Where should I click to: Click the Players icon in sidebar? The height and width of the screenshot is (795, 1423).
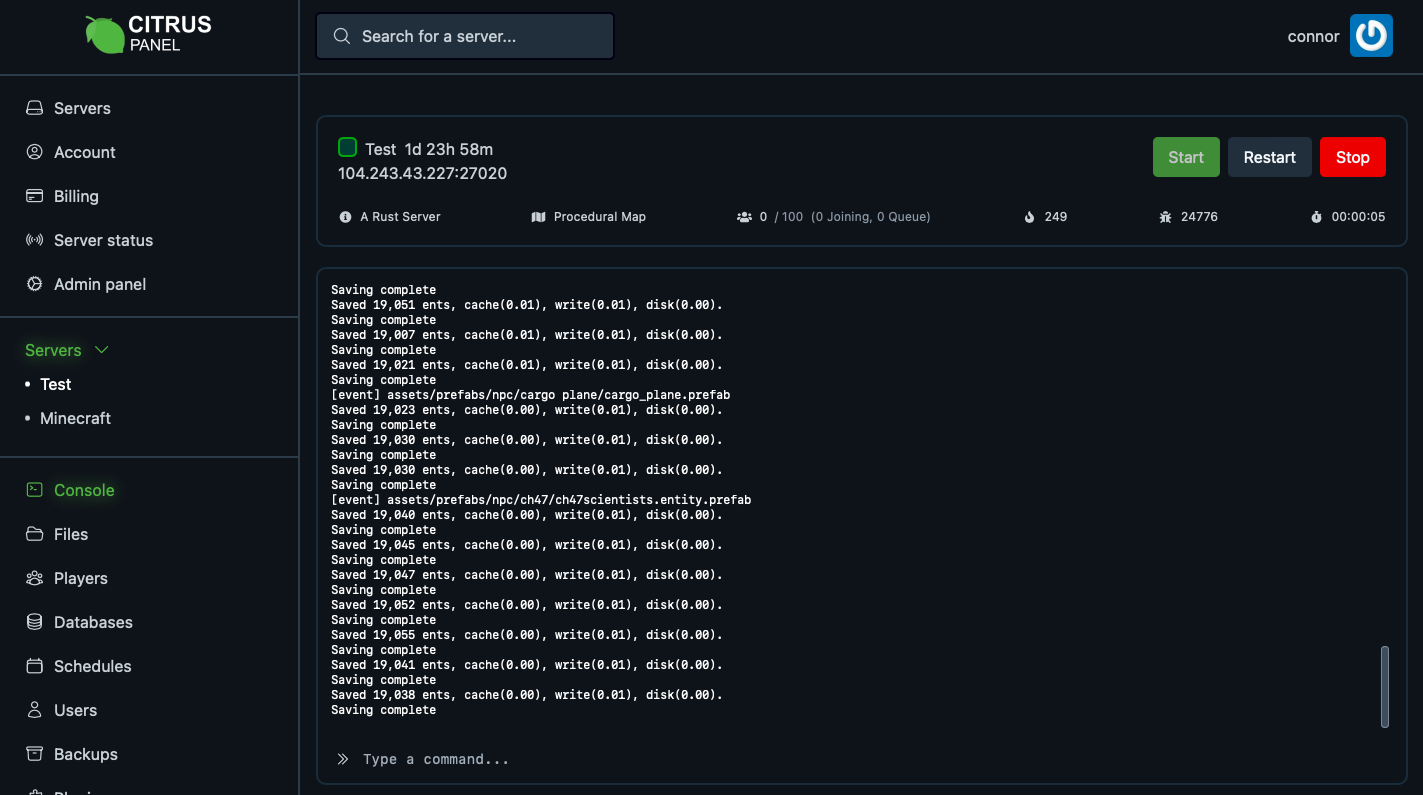tap(34, 578)
